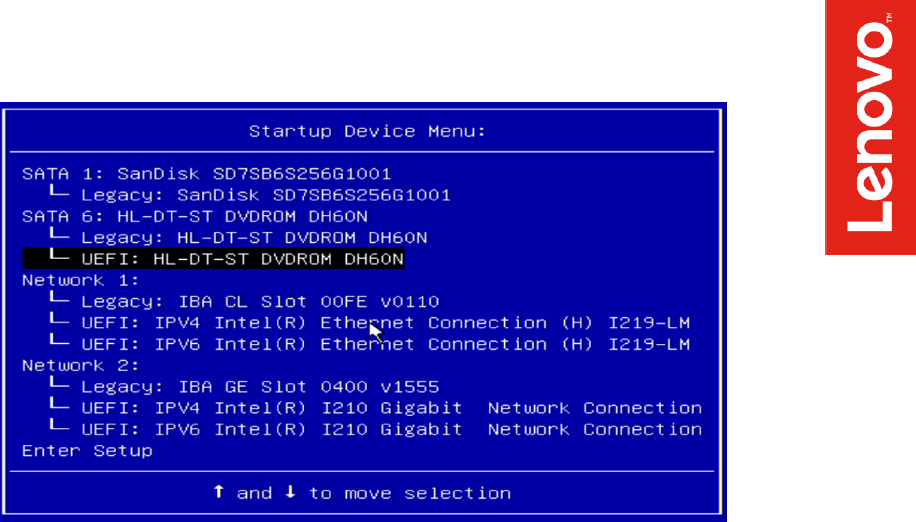This screenshot has width=916, height=522.
Task: Select highlighted UEFI: HL-DT-ST DVDROM DH60N entry
Action: (213, 259)
